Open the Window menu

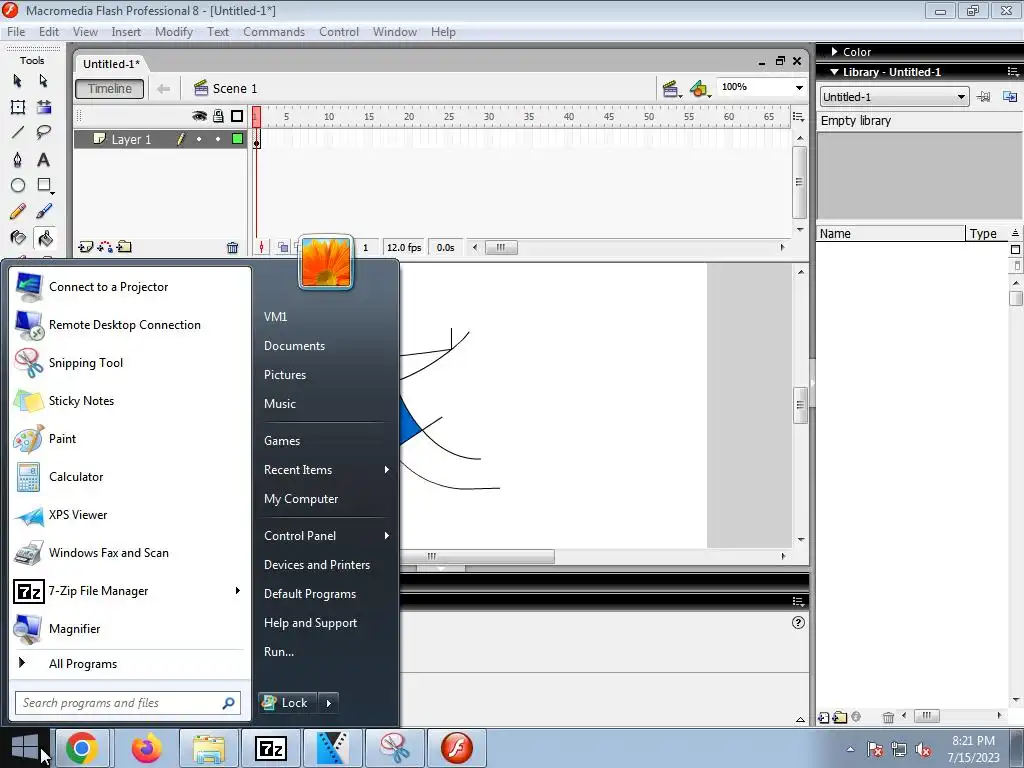(394, 32)
